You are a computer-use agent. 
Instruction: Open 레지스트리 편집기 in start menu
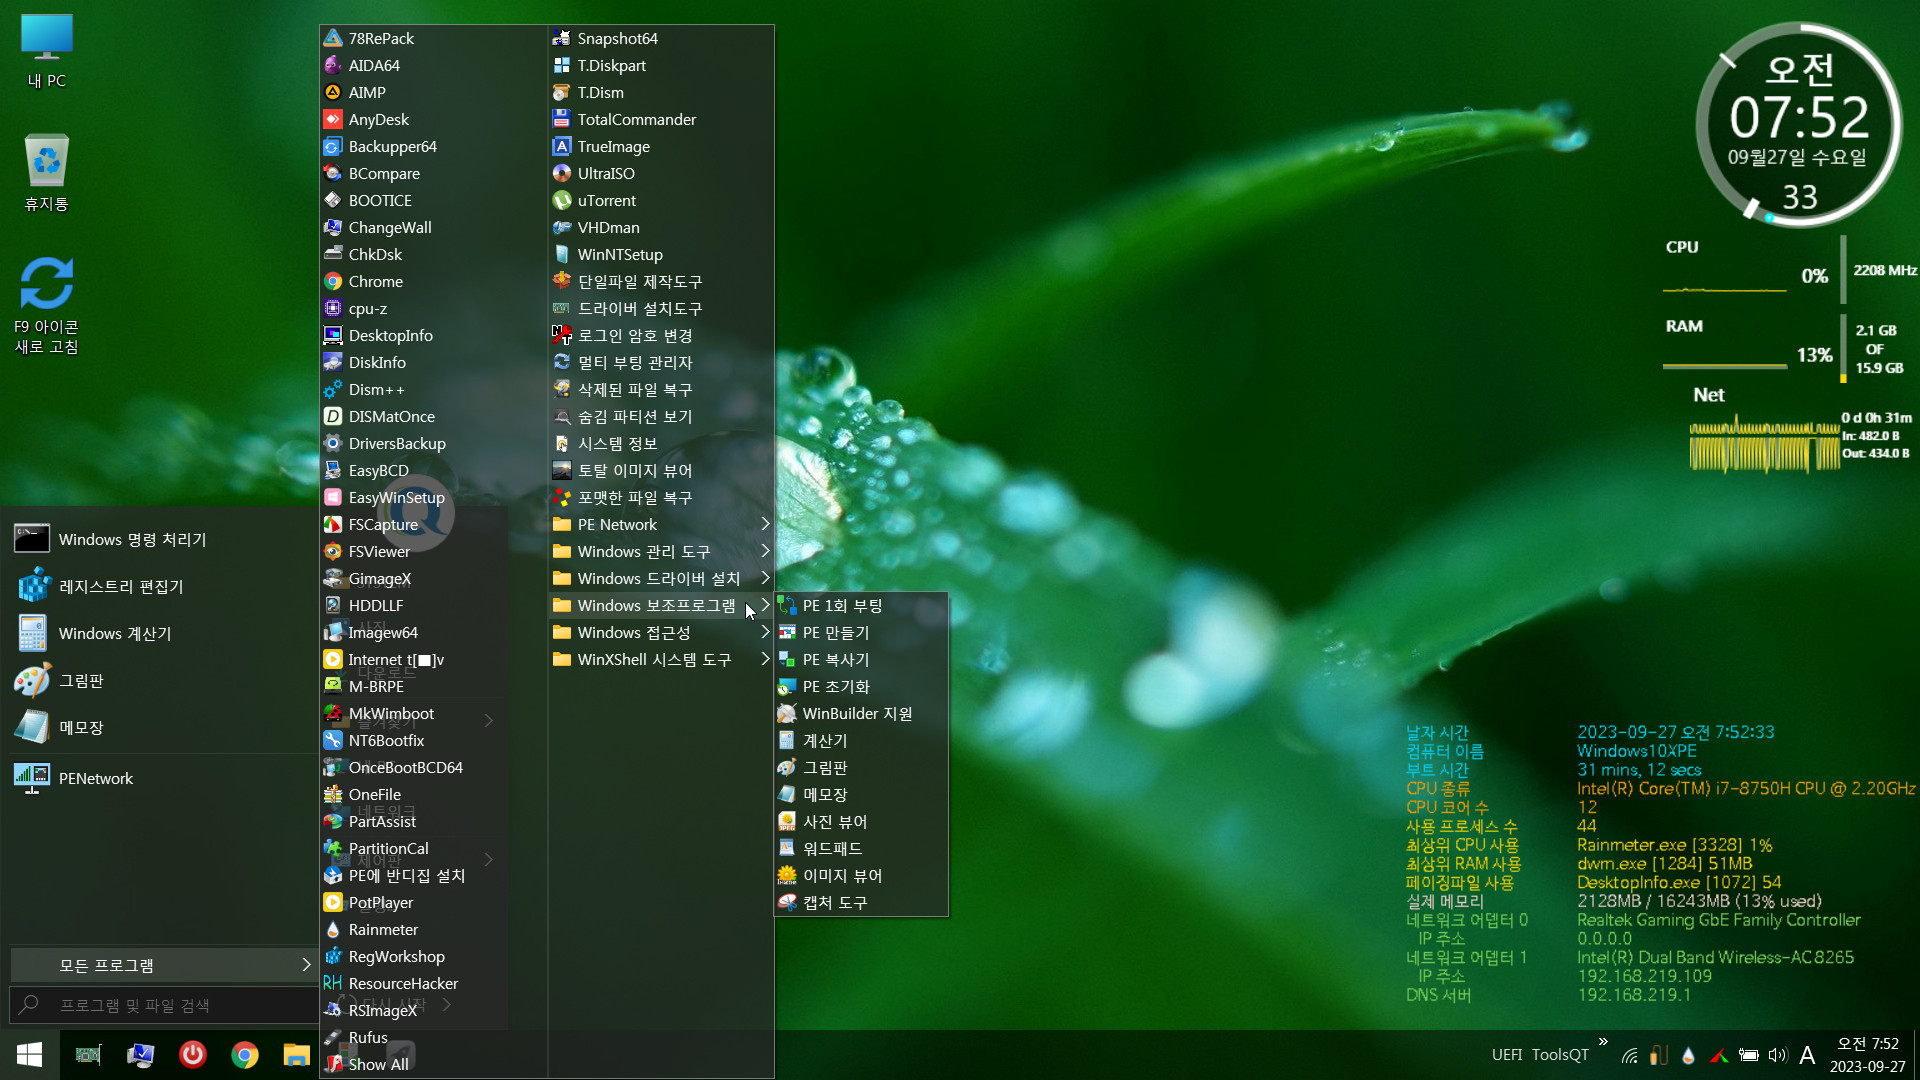point(163,586)
